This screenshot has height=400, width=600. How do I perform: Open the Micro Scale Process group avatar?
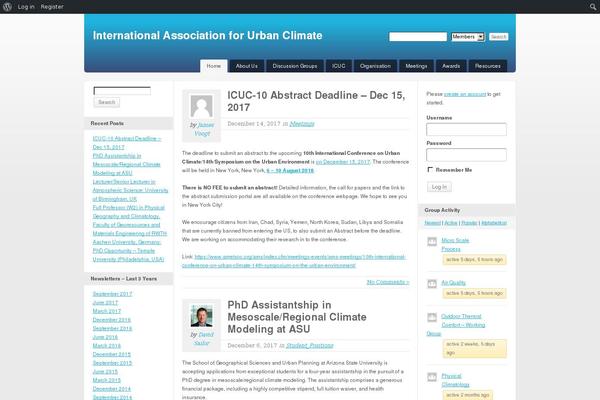(x=432, y=241)
